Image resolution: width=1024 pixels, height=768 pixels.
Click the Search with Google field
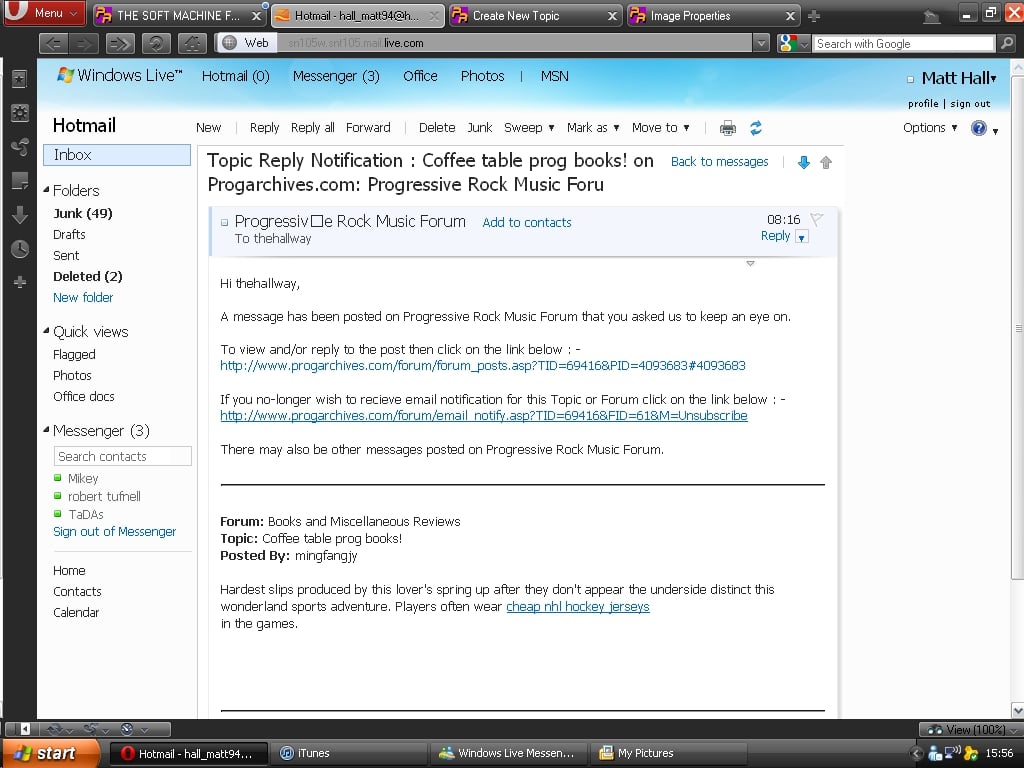[x=903, y=43]
